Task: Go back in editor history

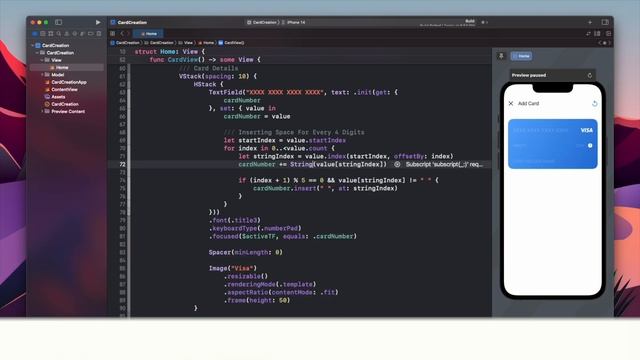Action: tap(122, 33)
